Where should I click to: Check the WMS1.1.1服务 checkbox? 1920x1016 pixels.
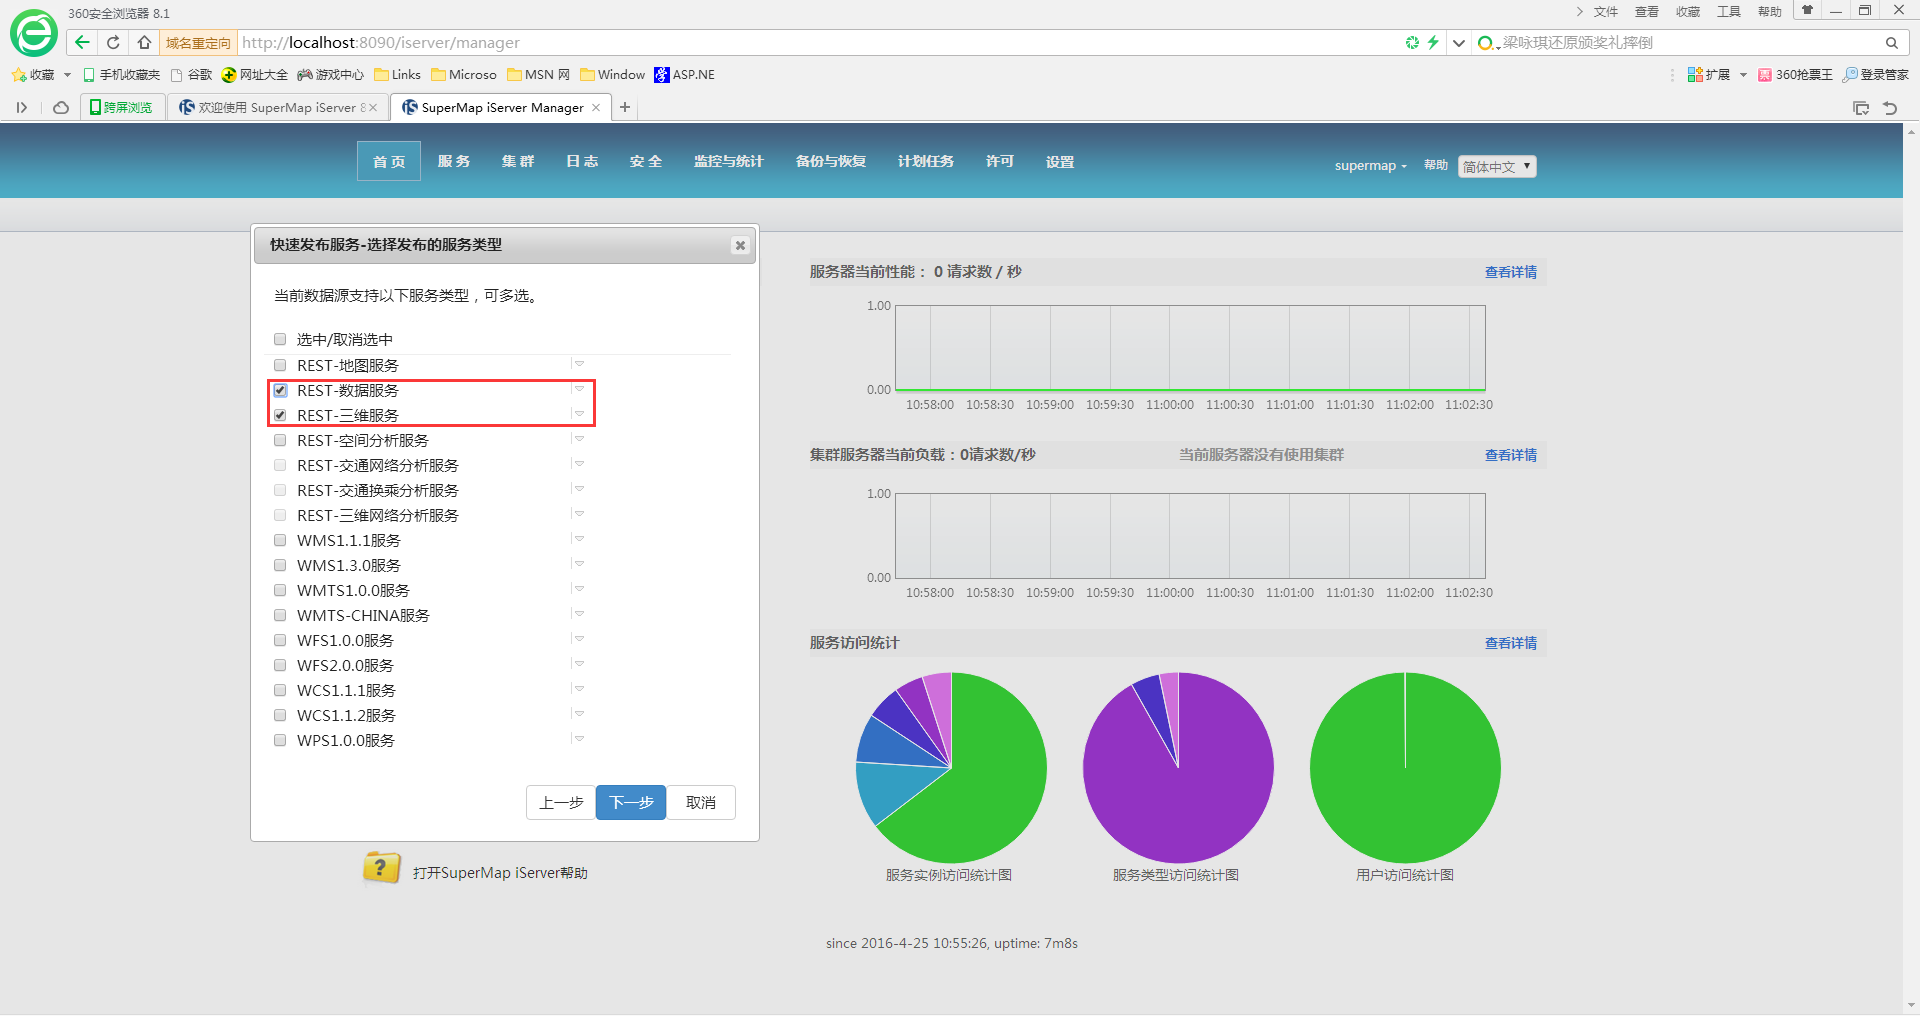point(280,540)
